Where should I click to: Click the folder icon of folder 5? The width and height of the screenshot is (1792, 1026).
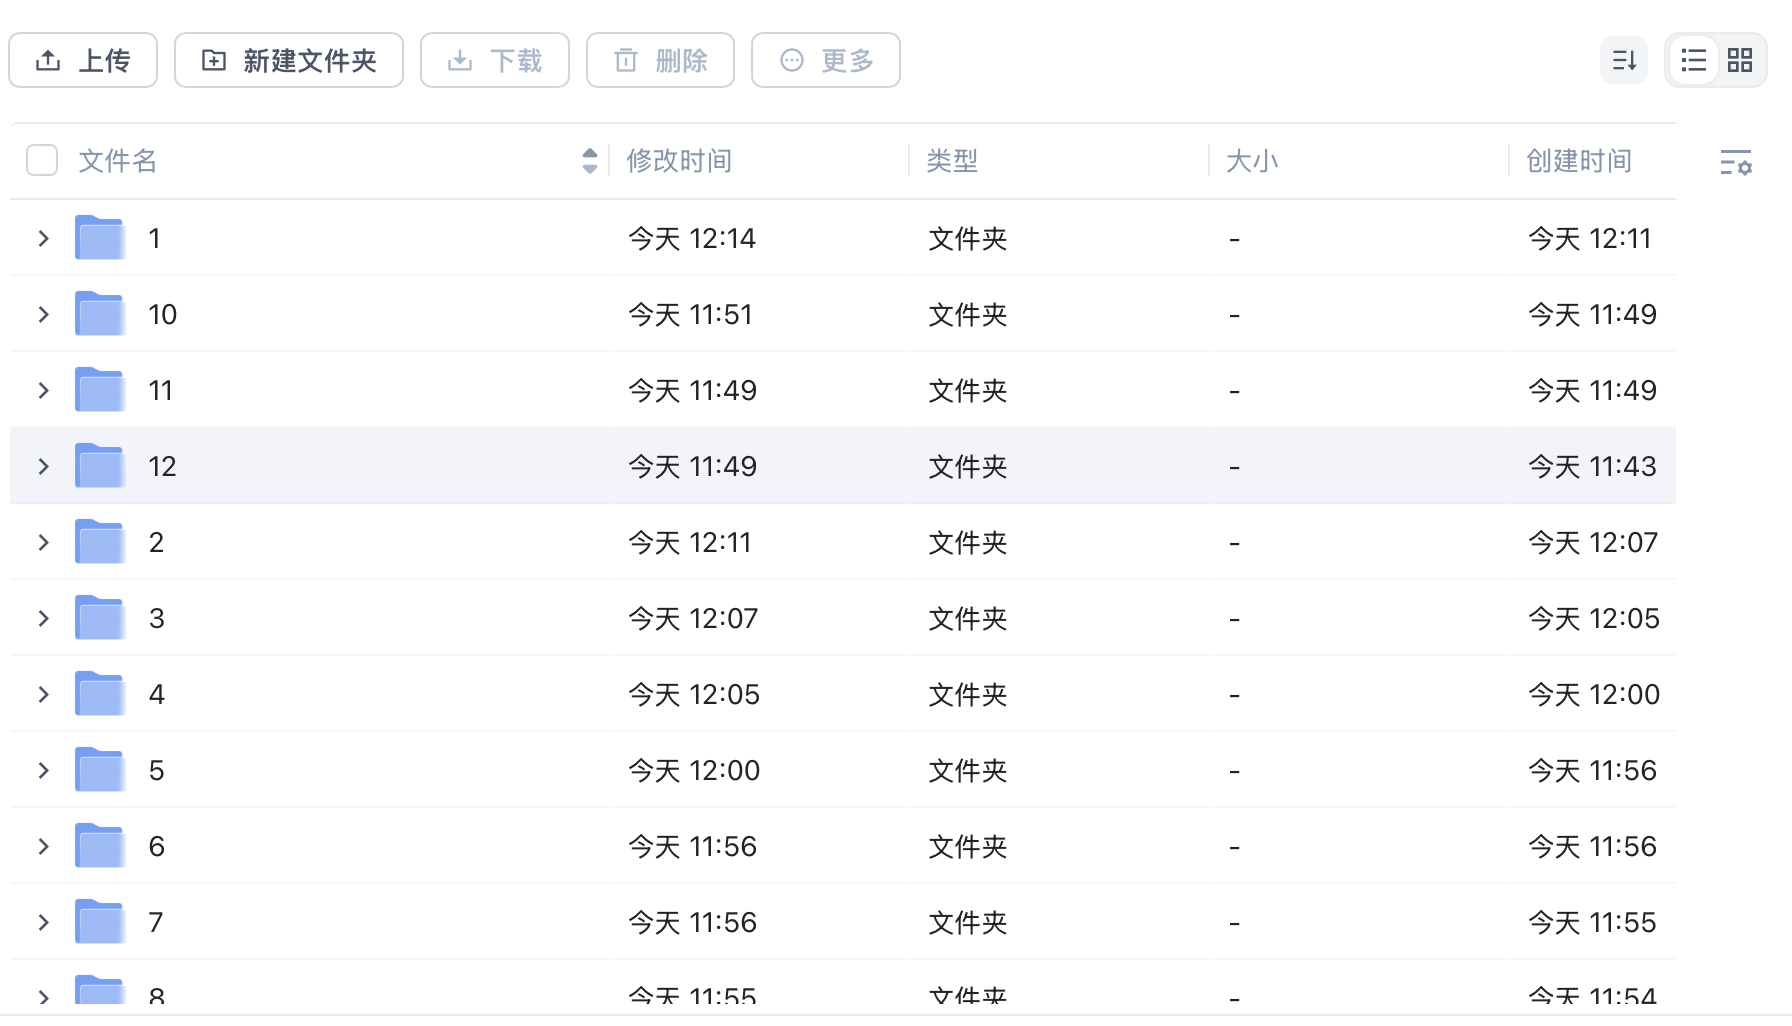pyautogui.click(x=100, y=770)
